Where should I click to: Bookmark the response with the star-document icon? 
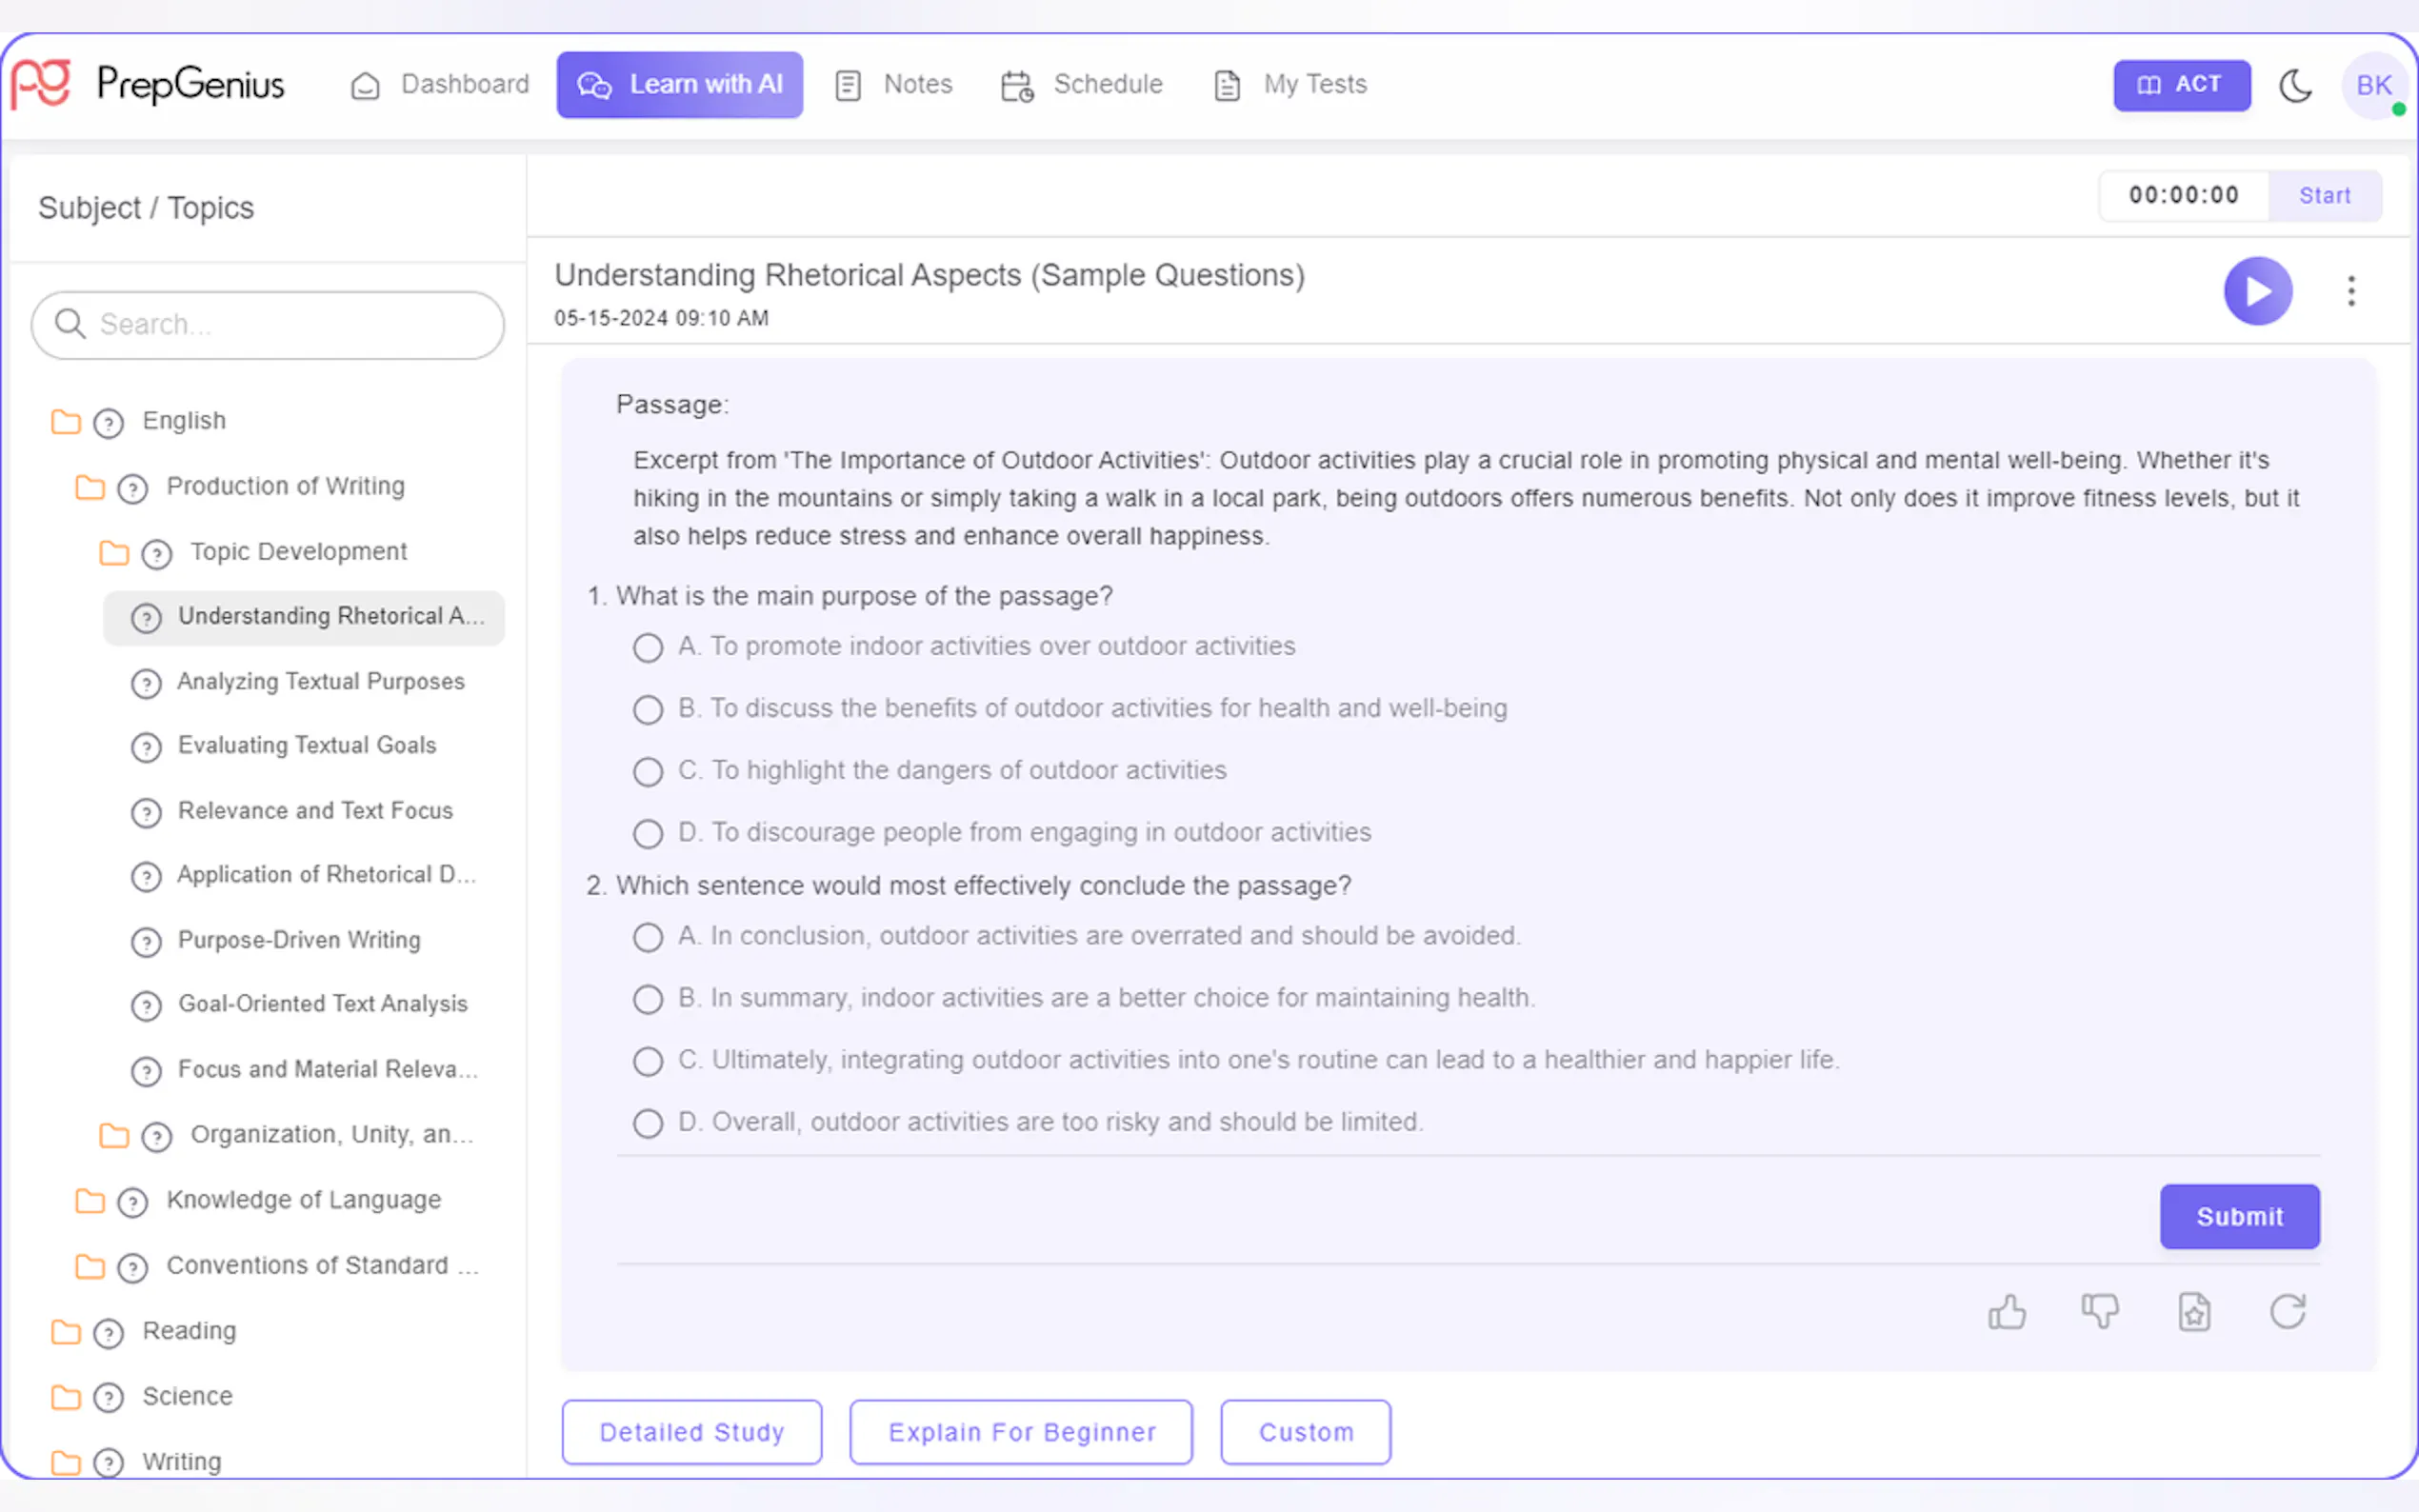click(x=2194, y=1311)
